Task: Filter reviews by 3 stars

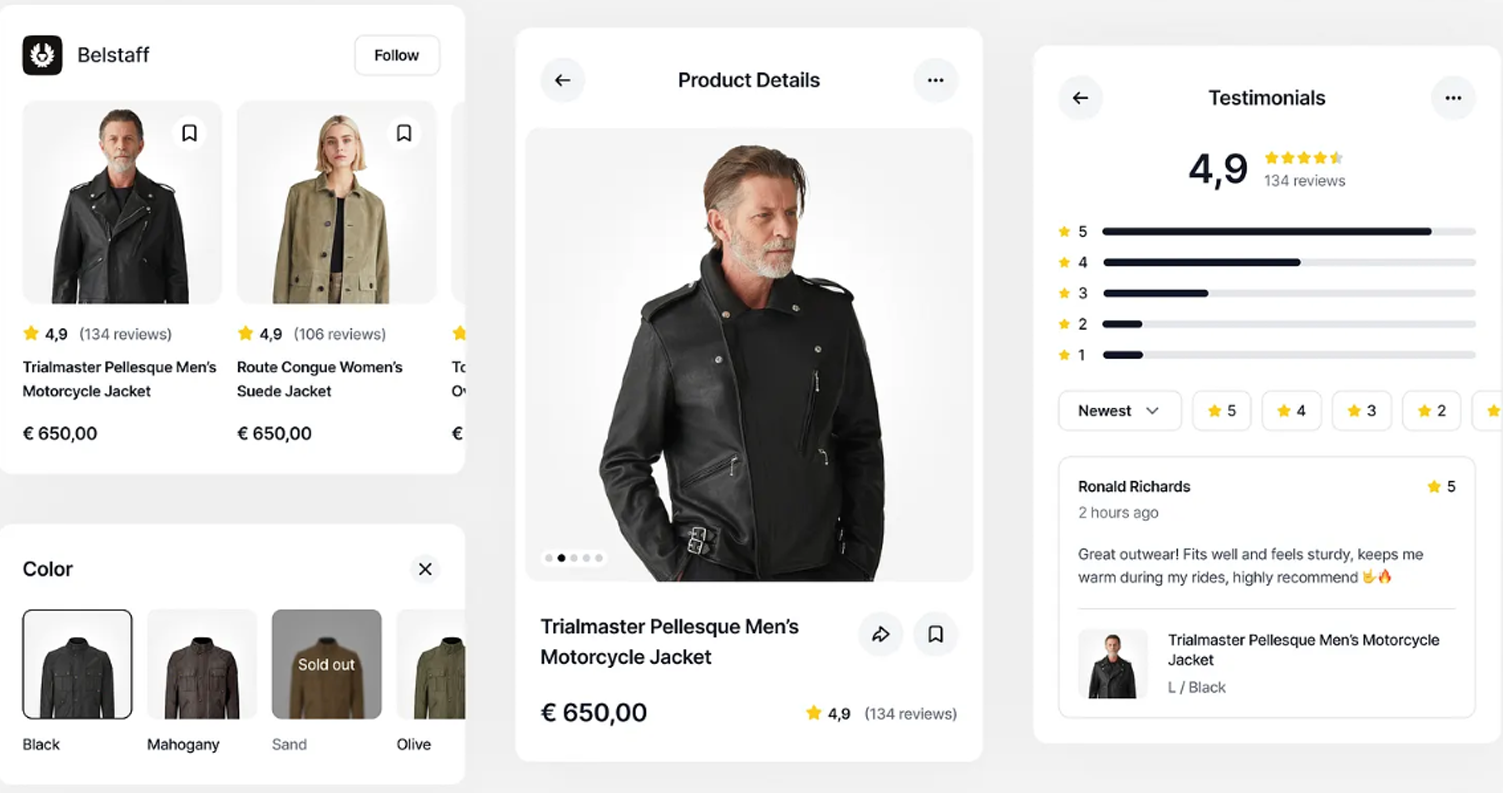Action: pos(1361,411)
